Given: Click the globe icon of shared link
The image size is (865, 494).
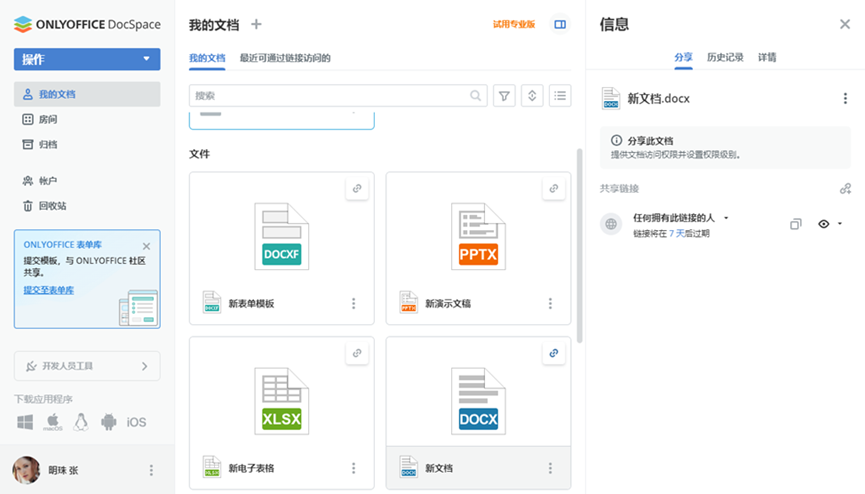Looking at the screenshot, I should click(611, 224).
